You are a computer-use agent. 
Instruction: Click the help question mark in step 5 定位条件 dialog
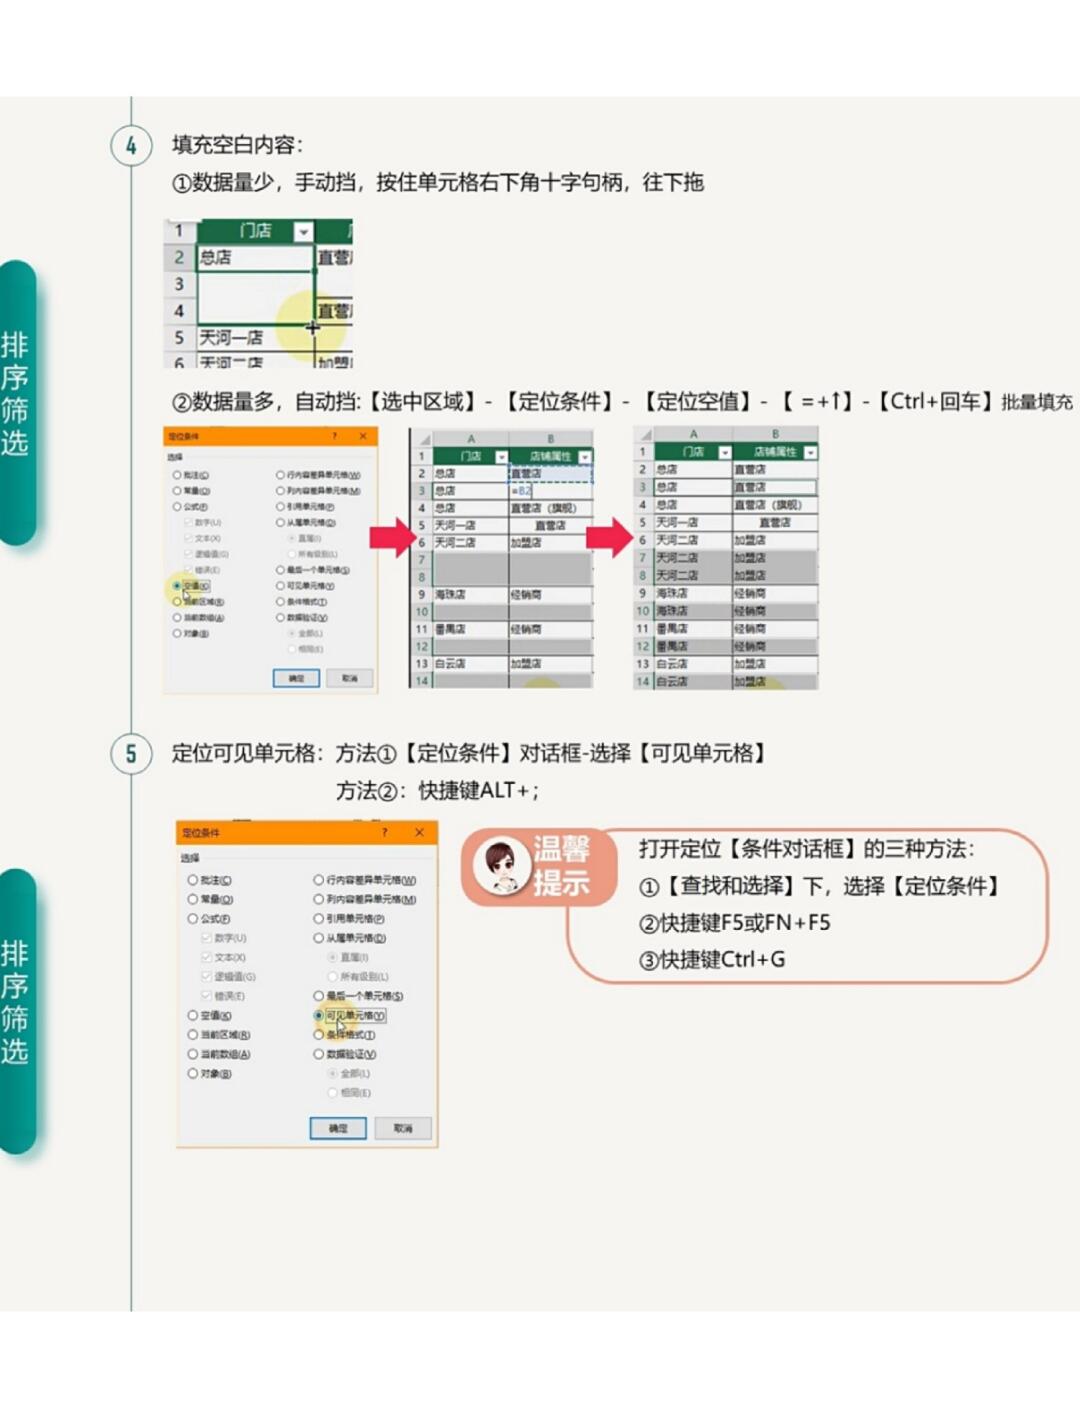coord(384,832)
